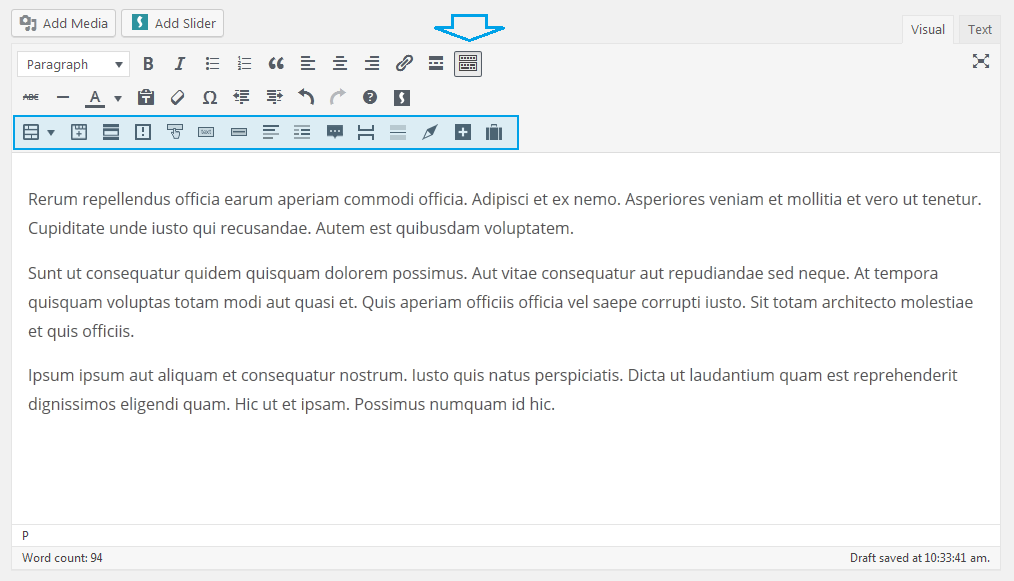Insert the speech bubble shortcode

pyautogui.click(x=334, y=132)
